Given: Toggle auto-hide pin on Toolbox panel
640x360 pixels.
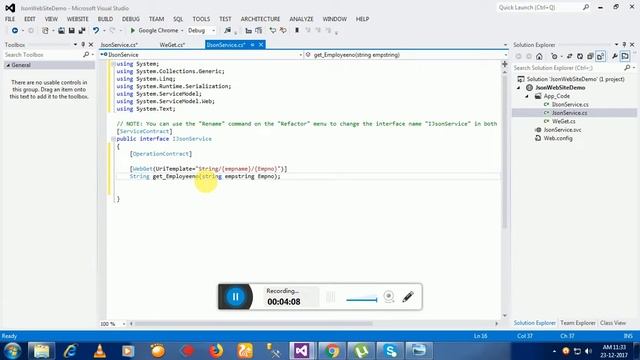Looking at the screenshot, I should (83, 44).
